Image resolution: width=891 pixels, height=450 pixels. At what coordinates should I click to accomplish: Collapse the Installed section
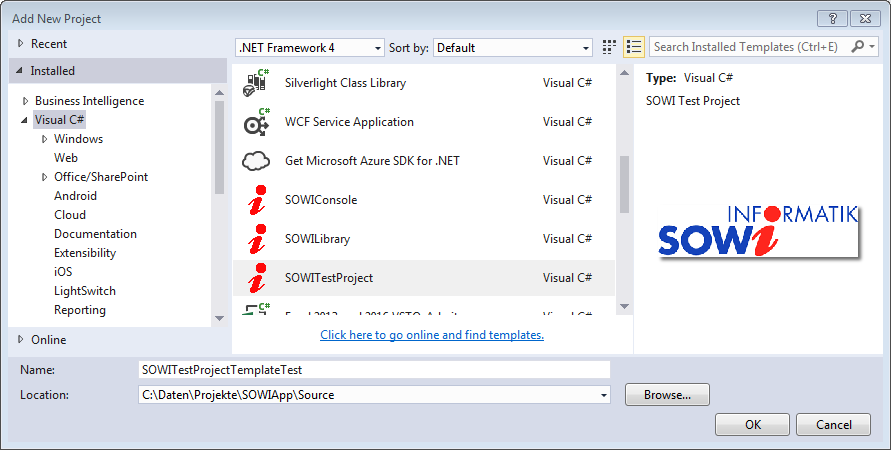click(20, 71)
